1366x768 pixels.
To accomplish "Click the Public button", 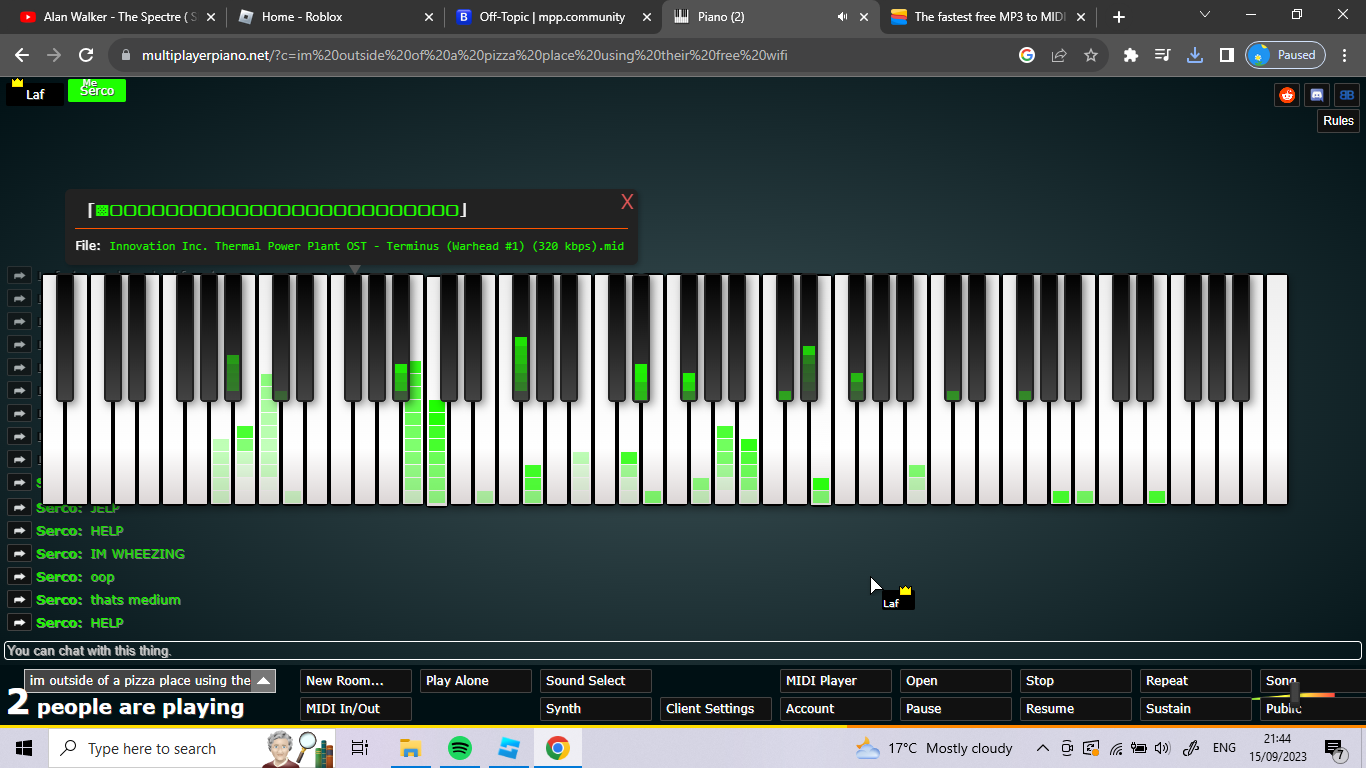I will coord(1313,709).
